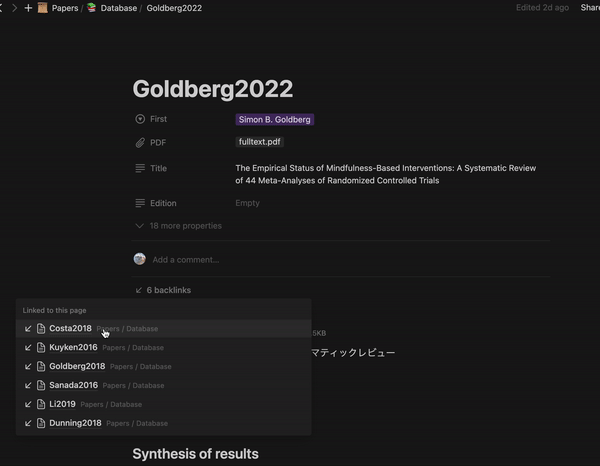Click the Edition property icon

pyautogui.click(x=140, y=203)
